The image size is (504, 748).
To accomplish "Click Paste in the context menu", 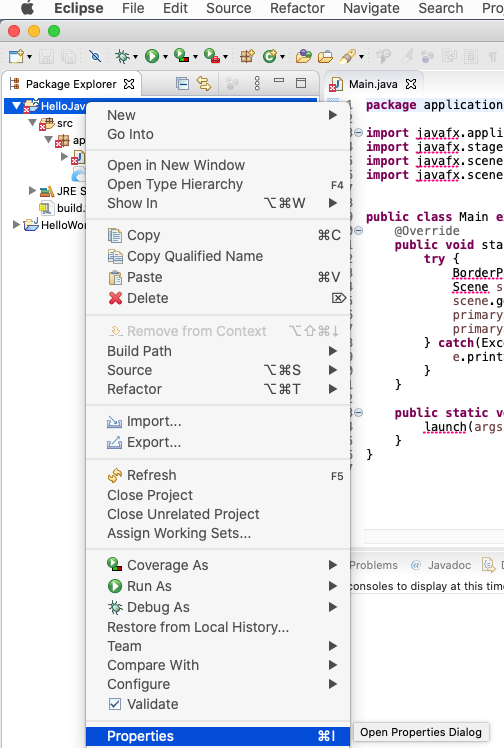I will [x=217, y=277].
